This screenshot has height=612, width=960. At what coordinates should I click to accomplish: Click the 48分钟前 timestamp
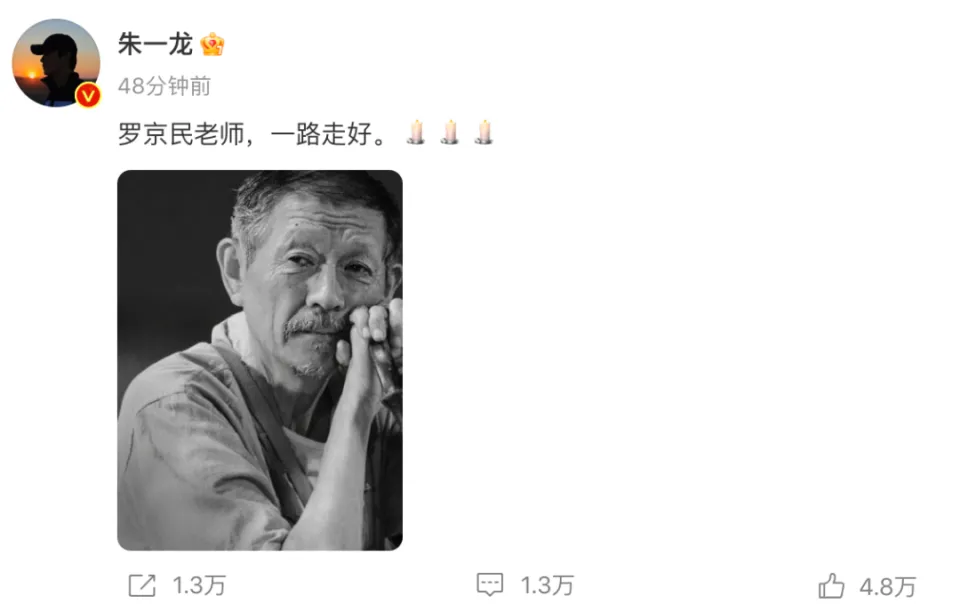tap(164, 86)
